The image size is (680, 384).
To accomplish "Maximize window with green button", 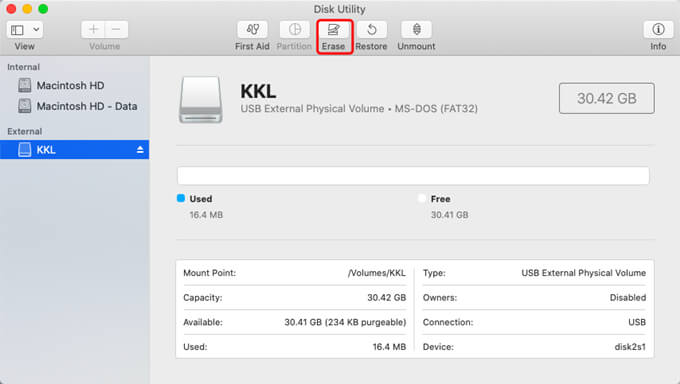I will (x=43, y=9).
